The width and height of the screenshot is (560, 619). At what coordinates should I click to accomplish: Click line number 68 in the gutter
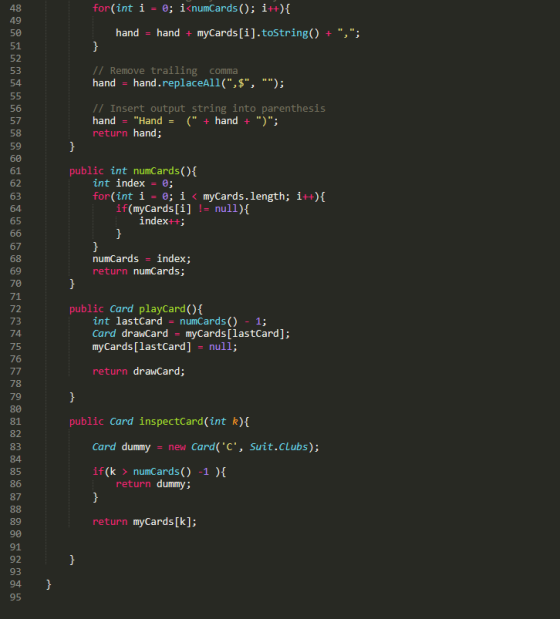(15, 259)
